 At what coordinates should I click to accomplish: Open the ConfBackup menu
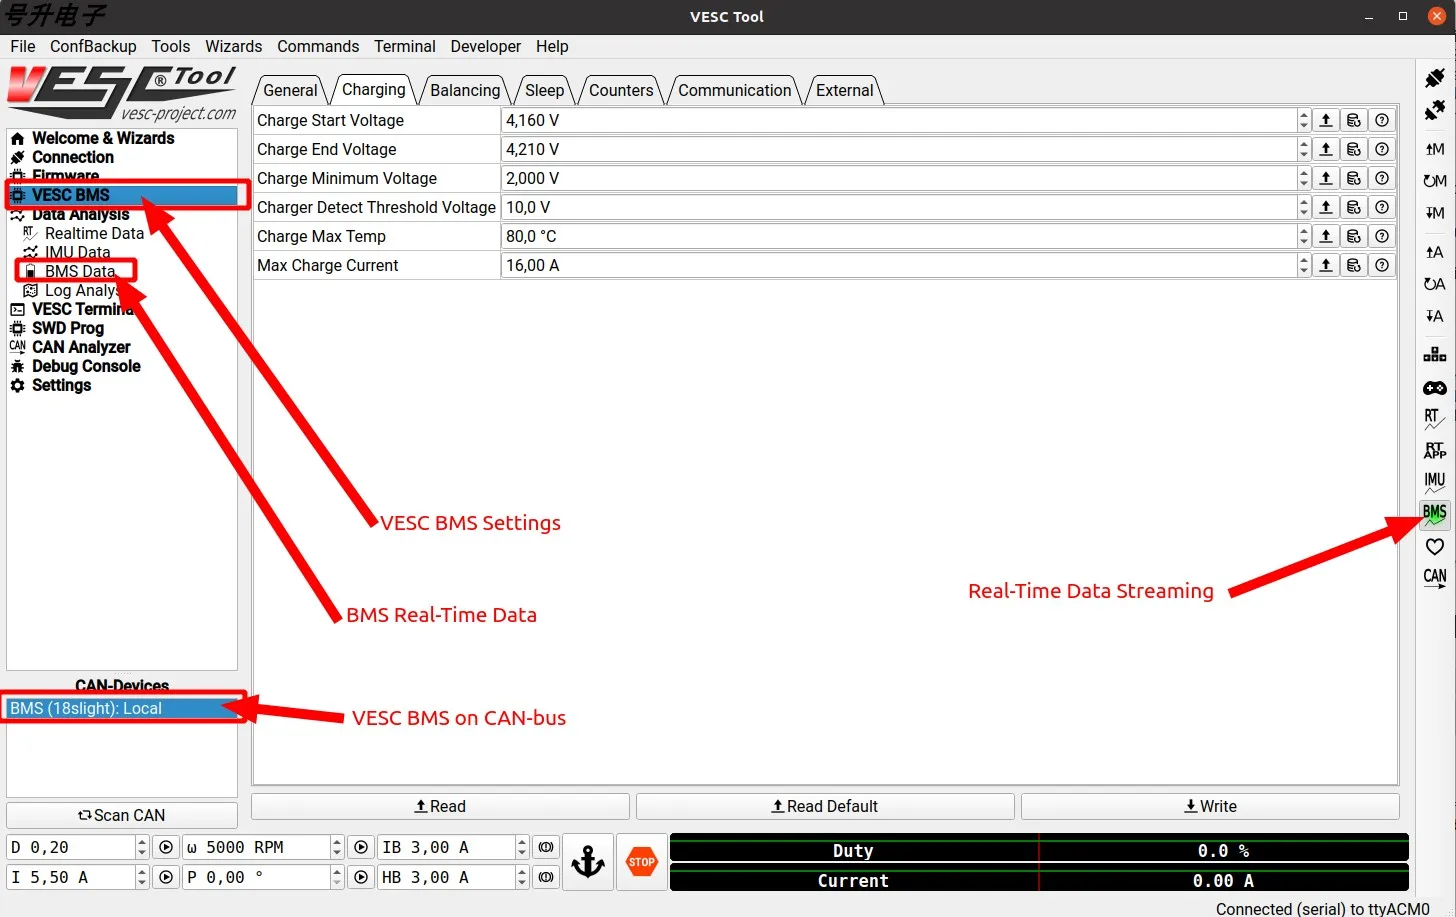pyautogui.click(x=93, y=46)
